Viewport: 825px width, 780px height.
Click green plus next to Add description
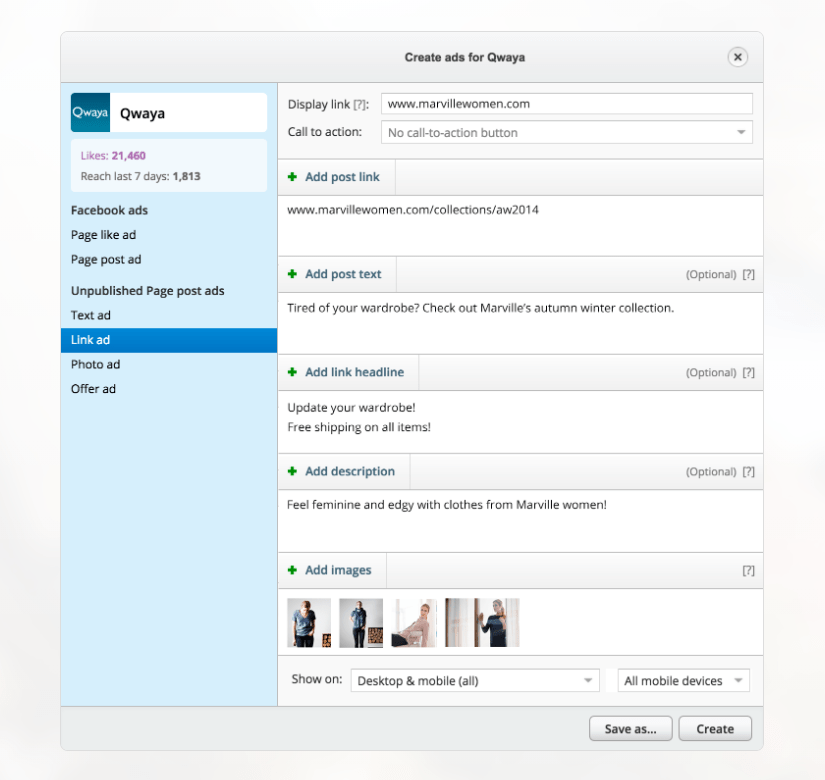point(293,471)
